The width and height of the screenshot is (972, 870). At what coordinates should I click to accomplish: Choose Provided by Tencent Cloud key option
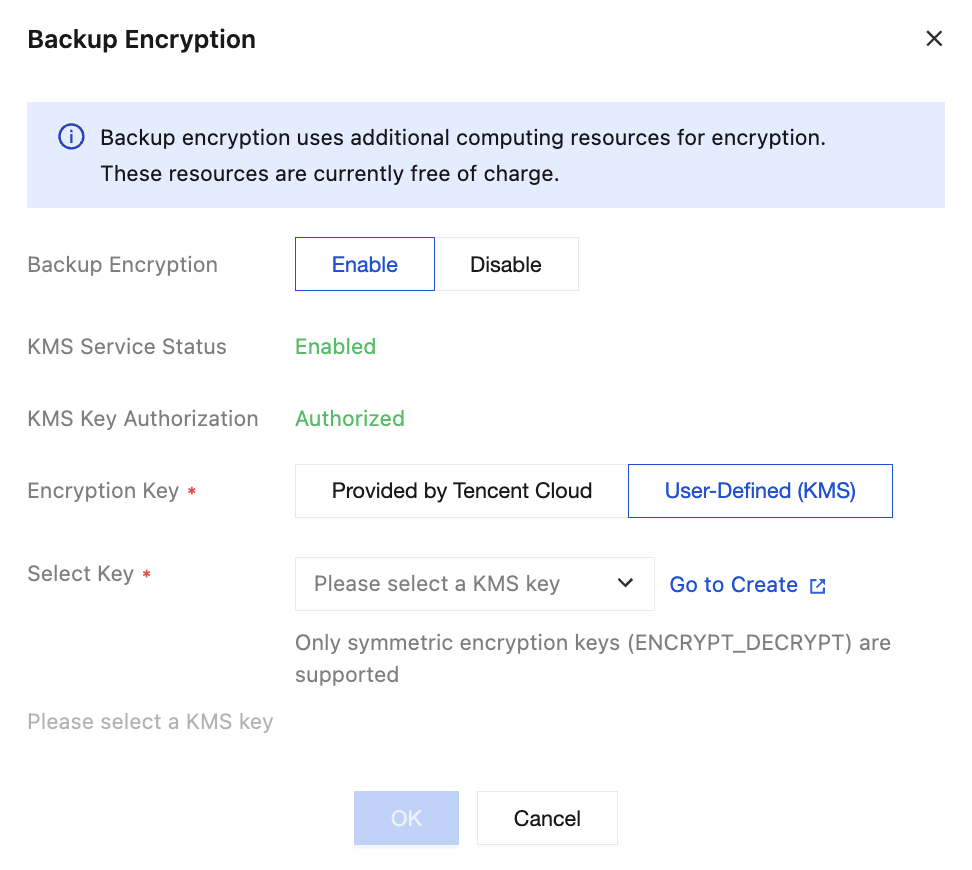tap(462, 490)
